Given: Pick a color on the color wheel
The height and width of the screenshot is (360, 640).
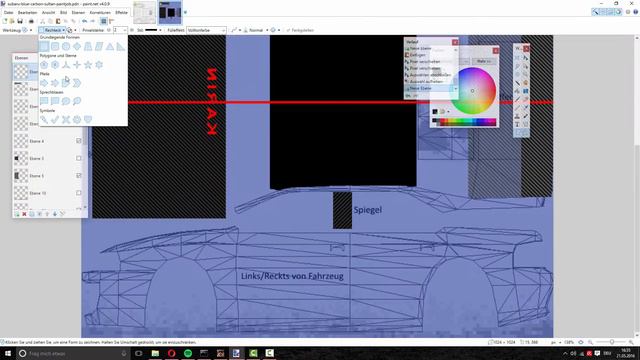Looking at the screenshot, I should pyautogui.click(x=473, y=91).
